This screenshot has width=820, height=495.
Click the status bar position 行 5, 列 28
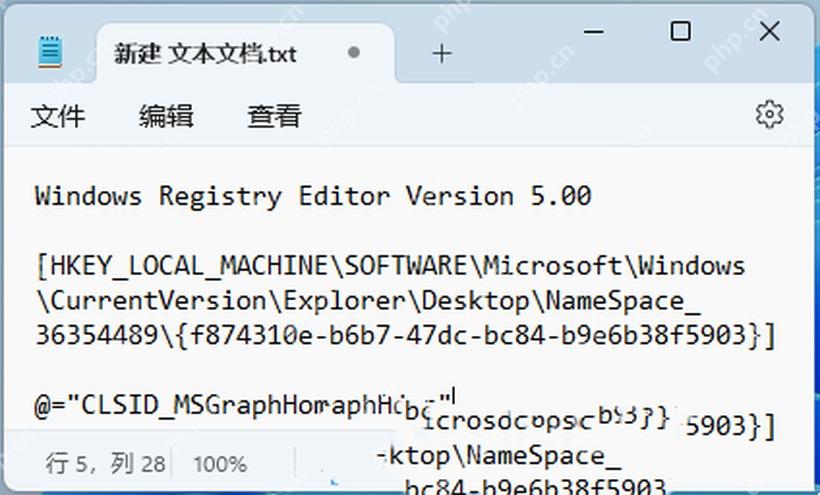[105, 464]
